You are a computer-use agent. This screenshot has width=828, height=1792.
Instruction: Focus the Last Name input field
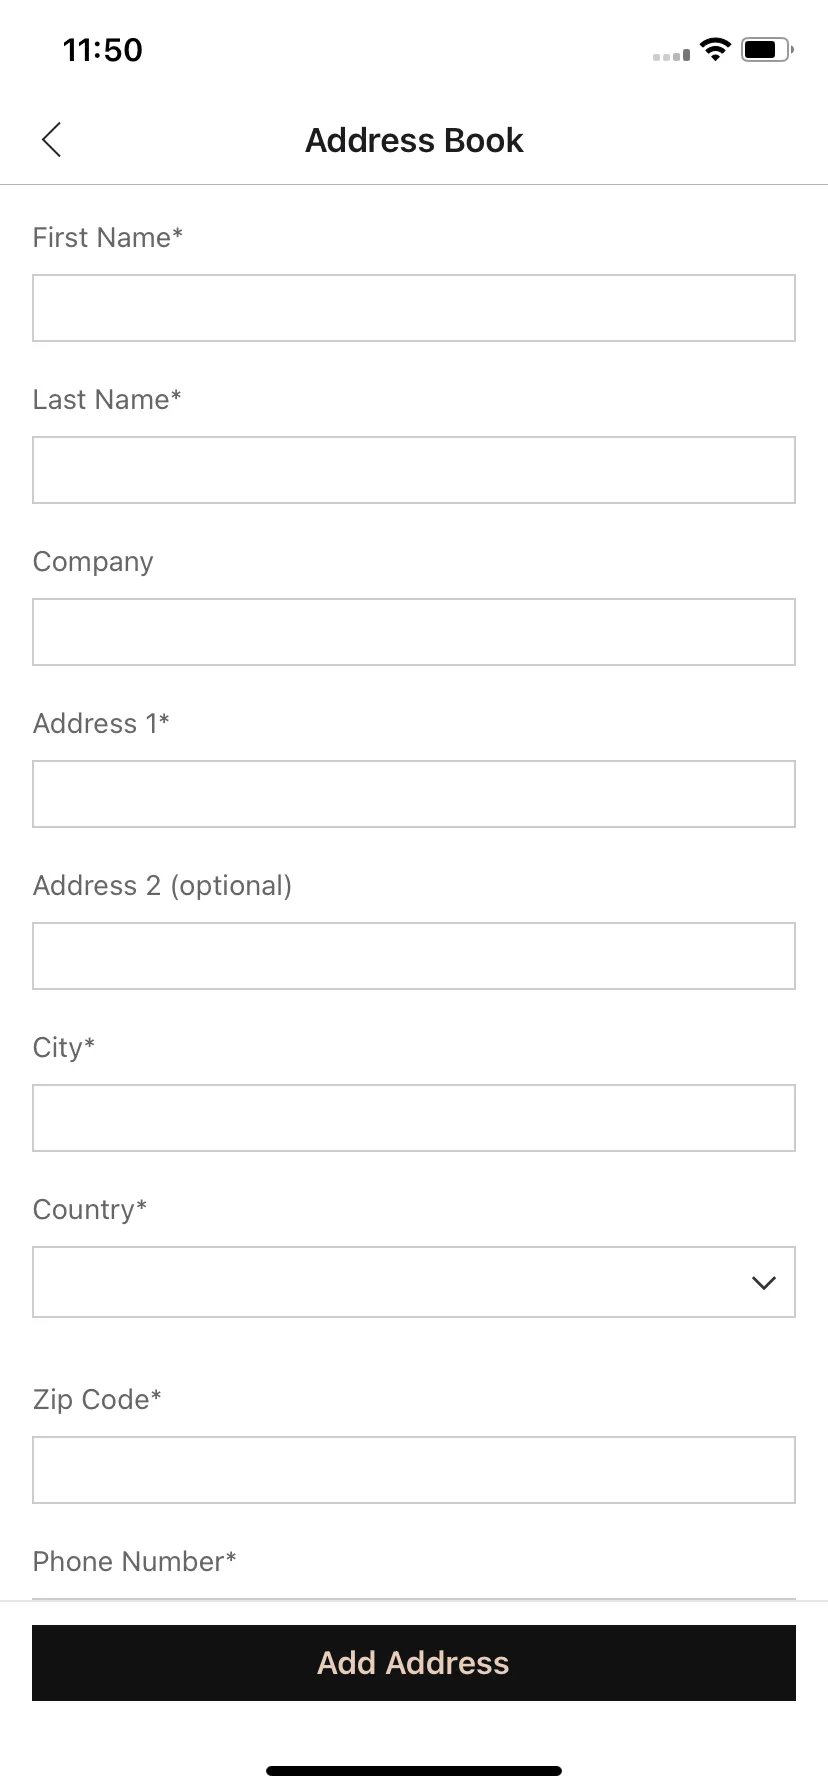pos(414,470)
